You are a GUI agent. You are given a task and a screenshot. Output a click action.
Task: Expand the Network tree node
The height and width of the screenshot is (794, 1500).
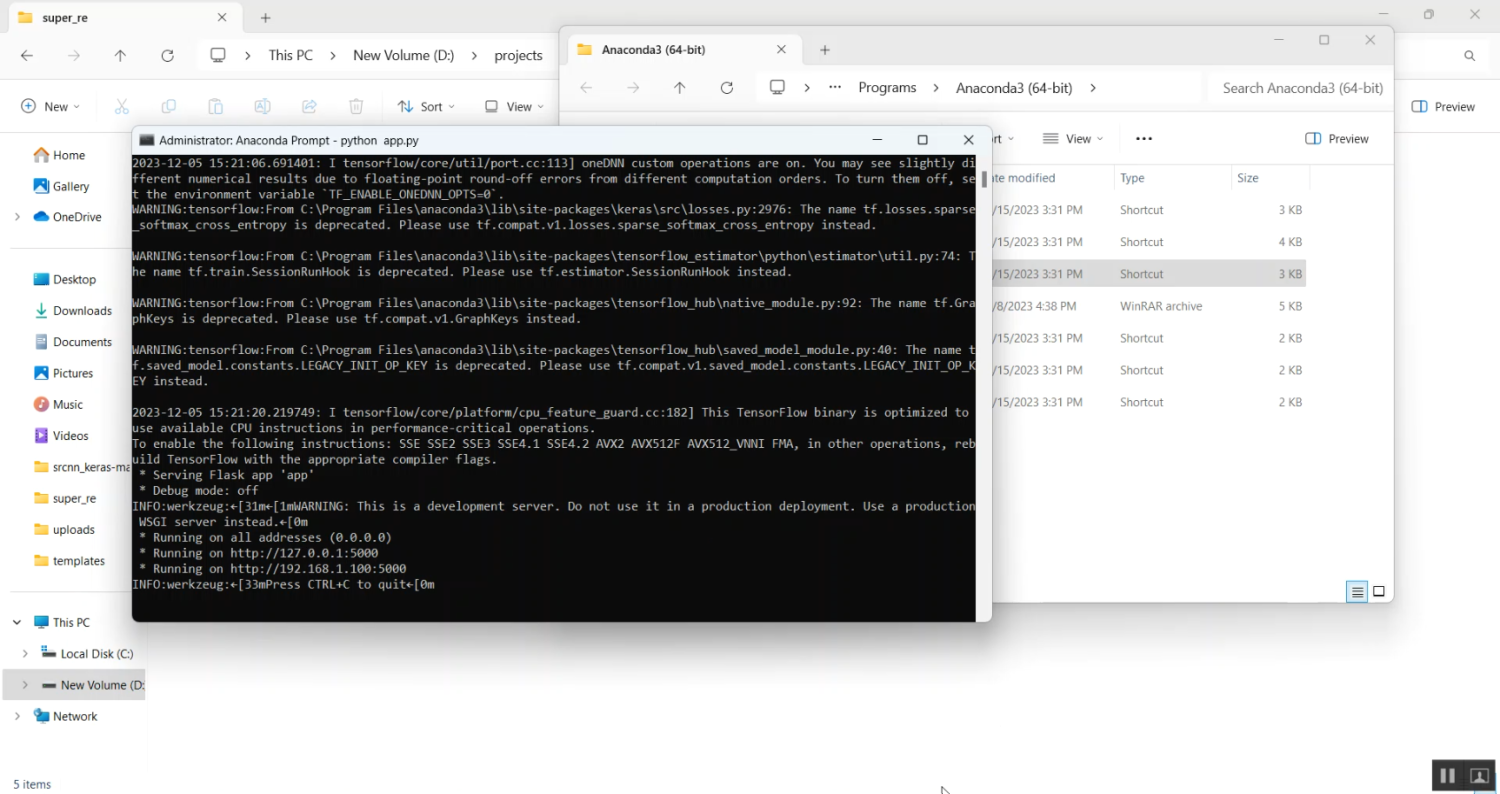[17, 716]
